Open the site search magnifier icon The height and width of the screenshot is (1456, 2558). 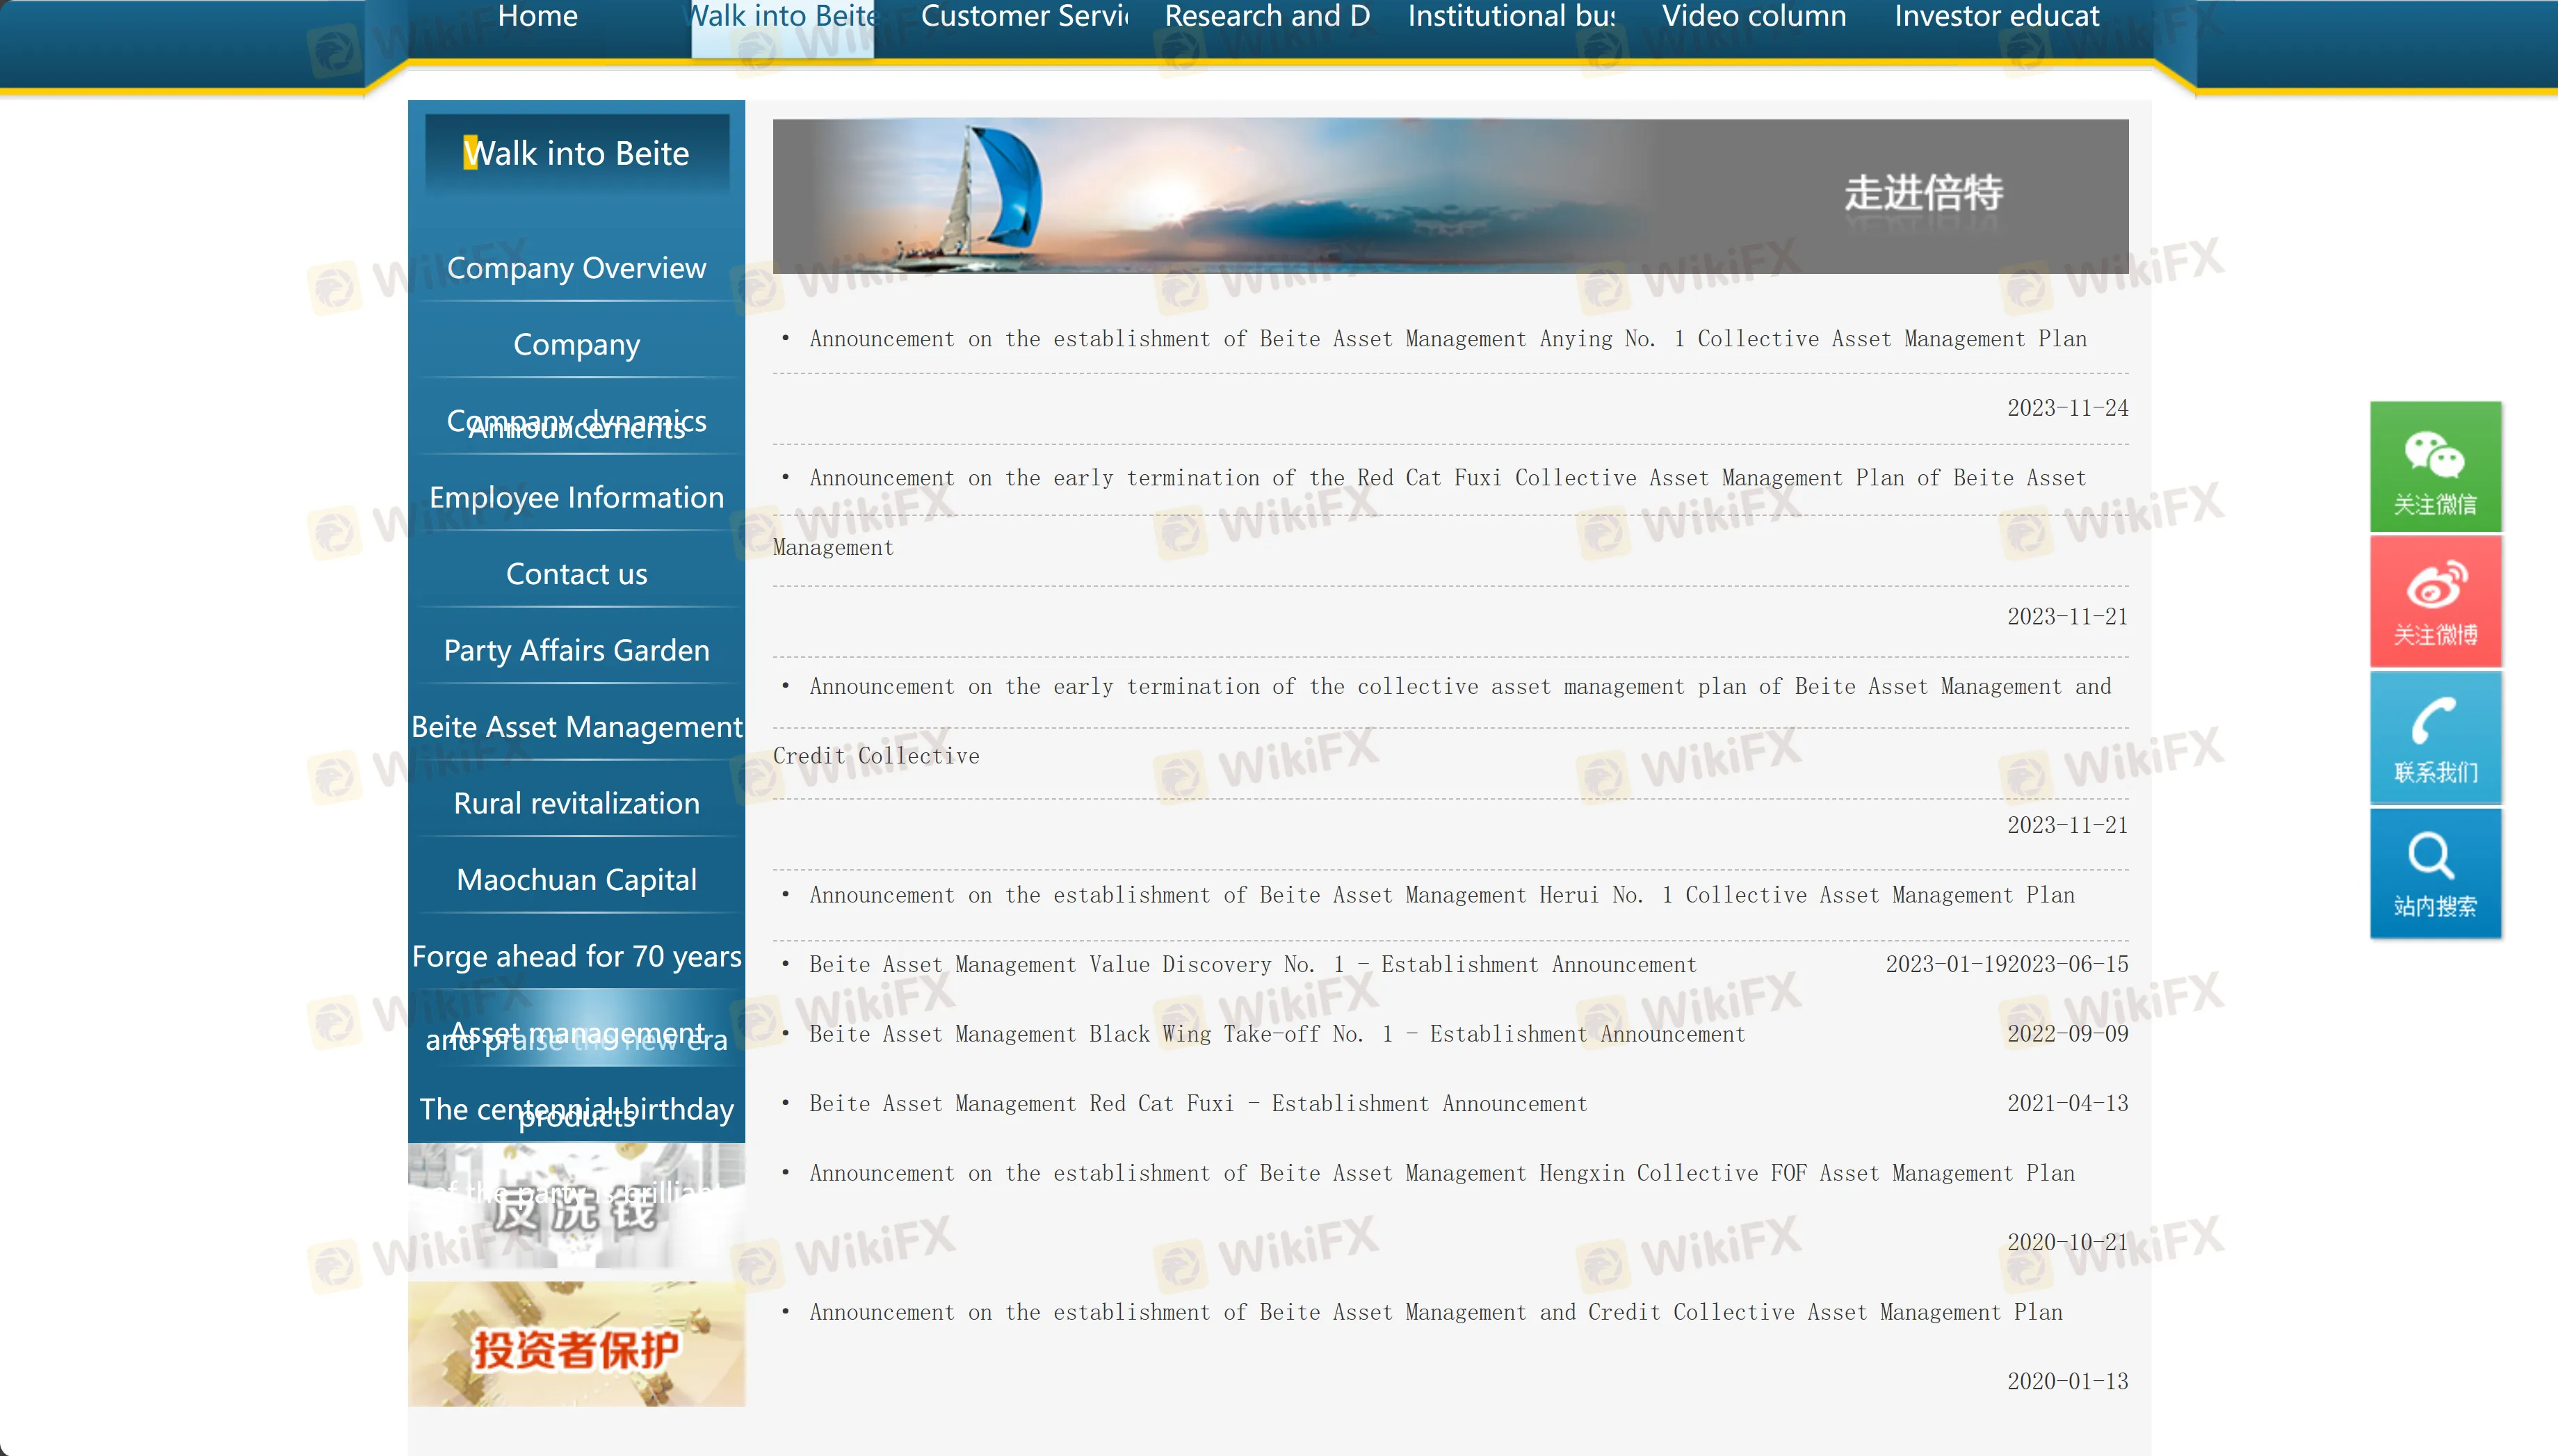click(x=2435, y=872)
